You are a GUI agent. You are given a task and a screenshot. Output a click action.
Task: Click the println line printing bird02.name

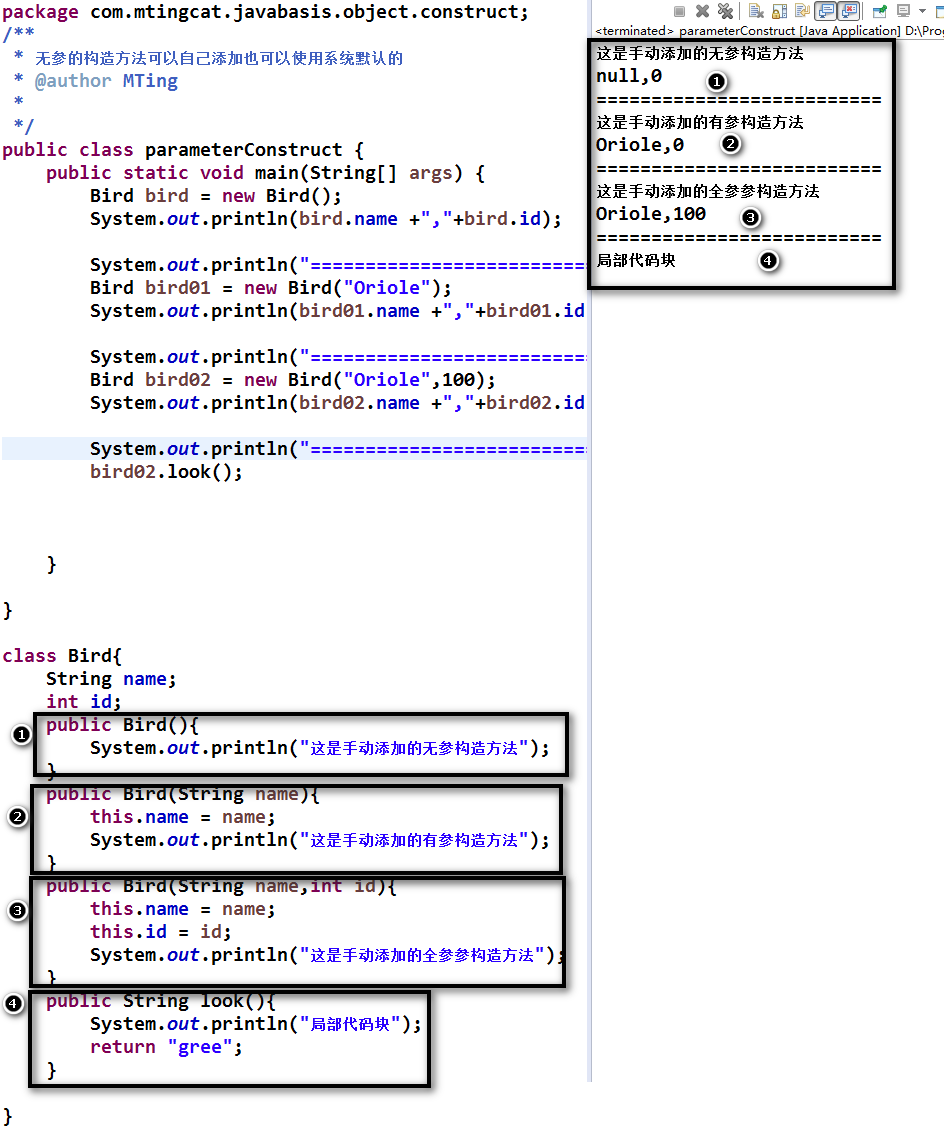click(x=337, y=403)
